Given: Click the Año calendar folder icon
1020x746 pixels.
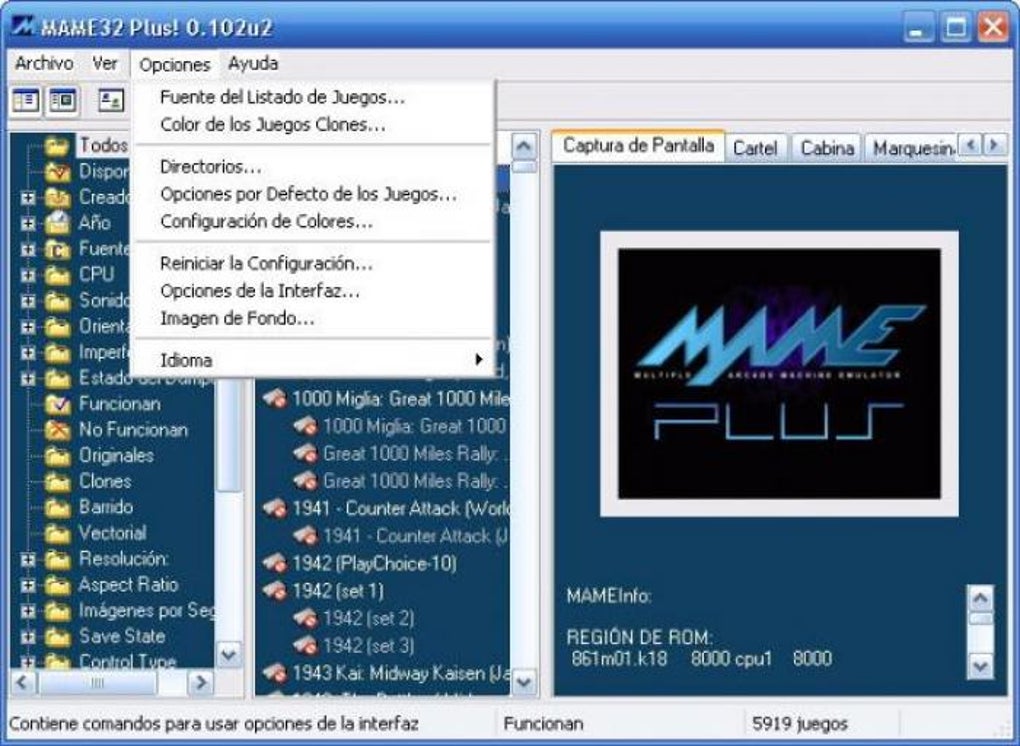Looking at the screenshot, I should point(57,223).
